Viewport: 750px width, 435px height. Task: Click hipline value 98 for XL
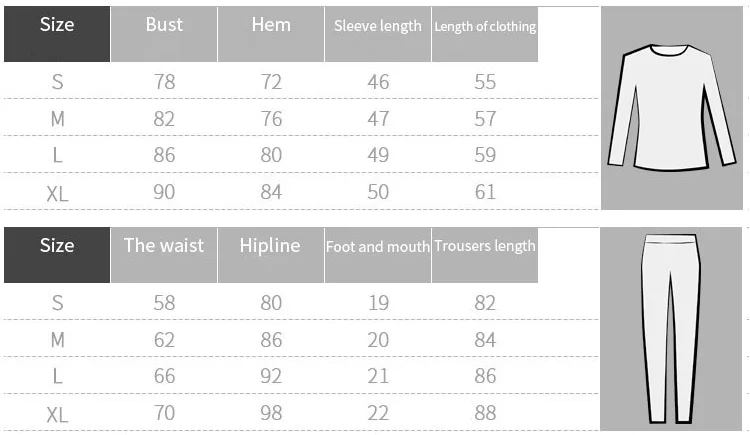pos(271,413)
